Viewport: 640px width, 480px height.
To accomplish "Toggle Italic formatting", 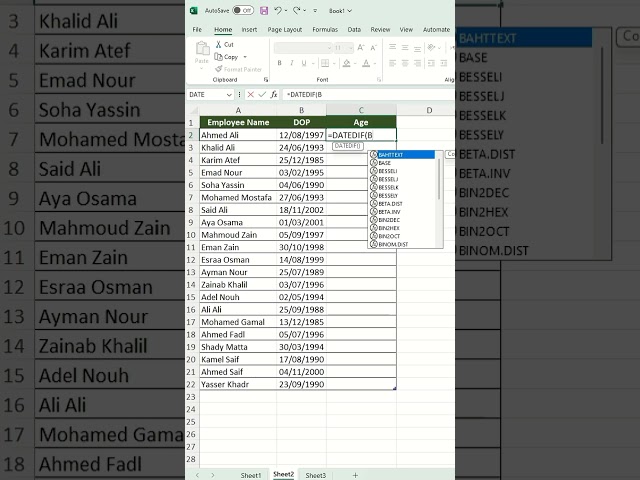I will (x=292, y=63).
